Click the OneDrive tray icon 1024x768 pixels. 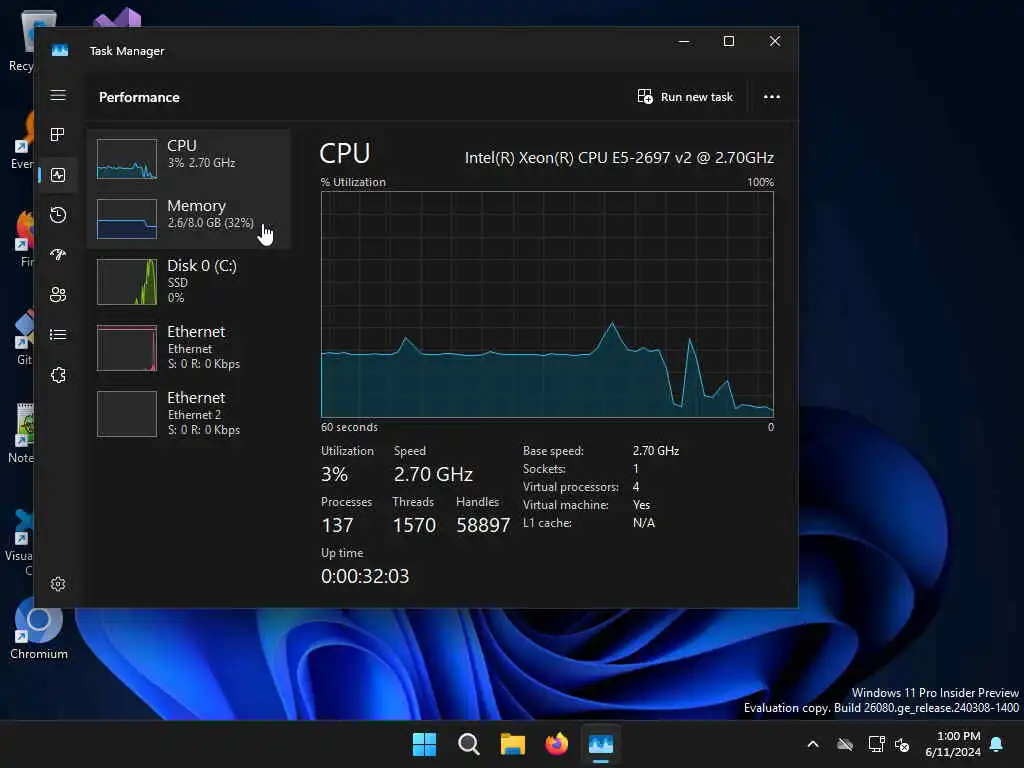tap(845, 744)
